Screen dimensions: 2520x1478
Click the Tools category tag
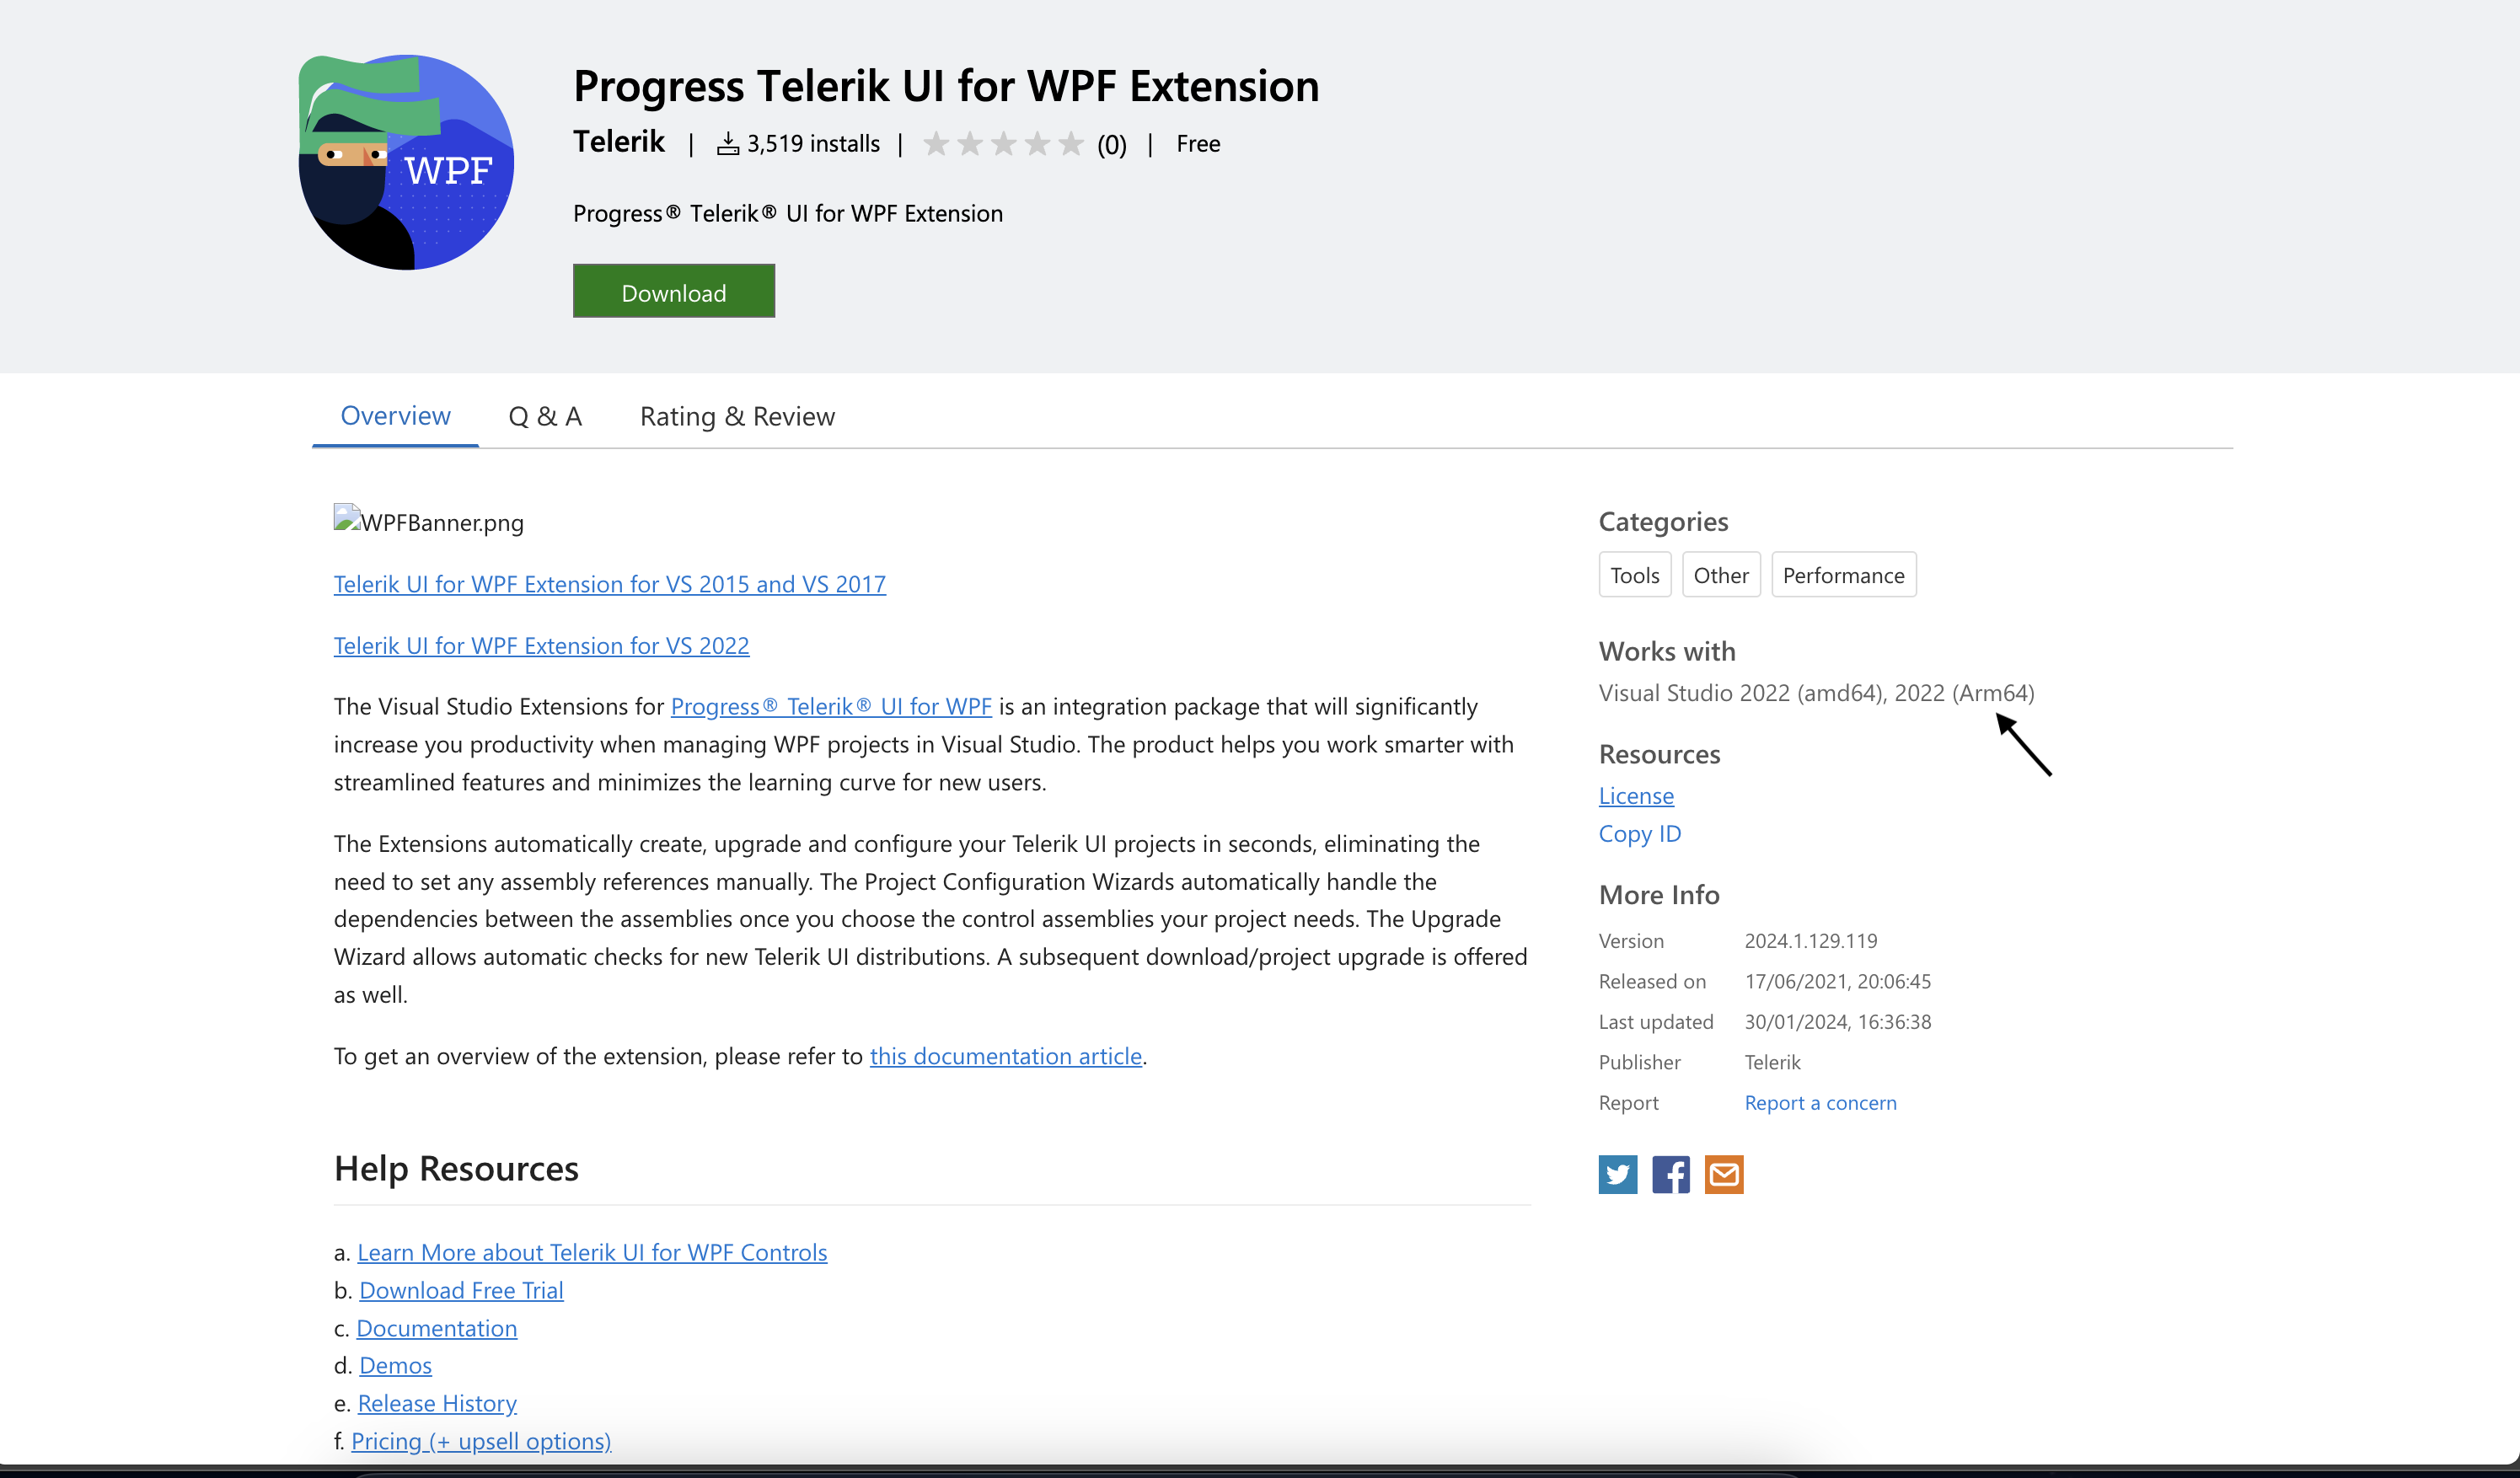[x=1634, y=575]
